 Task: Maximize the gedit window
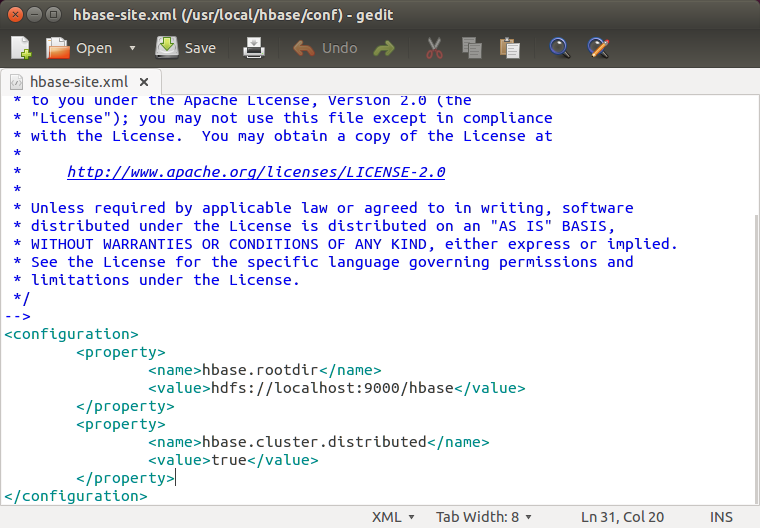53,15
